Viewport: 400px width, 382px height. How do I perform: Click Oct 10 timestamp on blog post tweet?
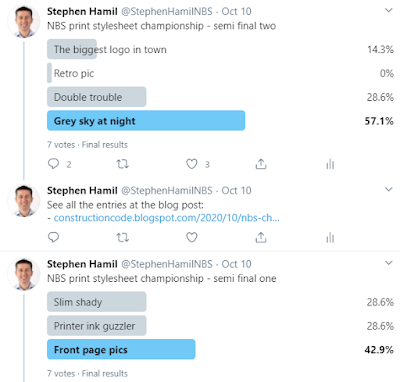(236, 190)
